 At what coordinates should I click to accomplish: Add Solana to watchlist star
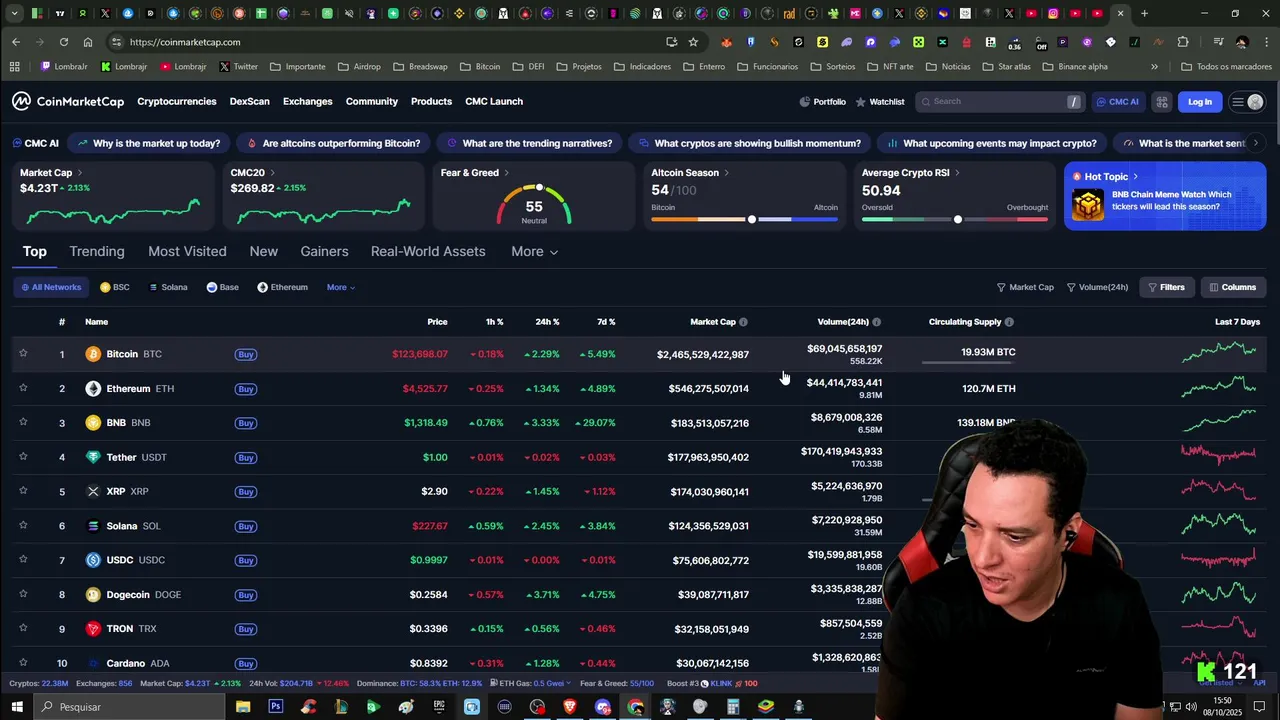pos(23,525)
